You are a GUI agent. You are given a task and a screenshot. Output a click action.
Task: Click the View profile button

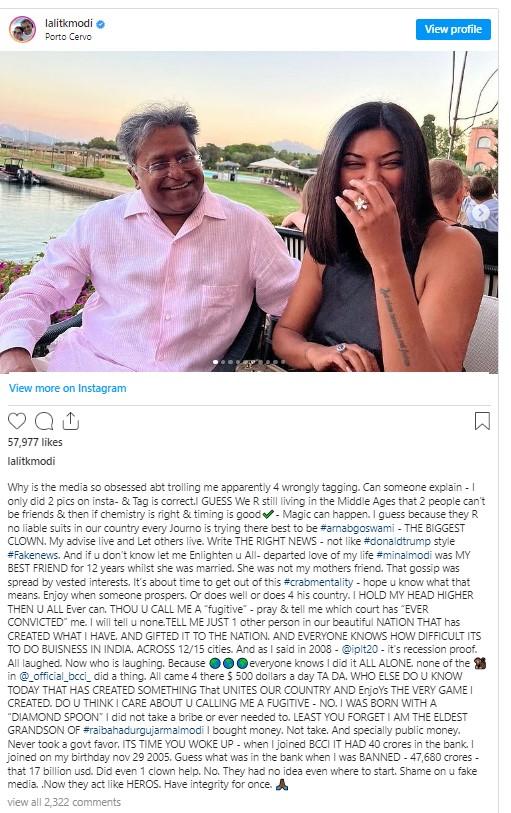[x=453, y=29]
